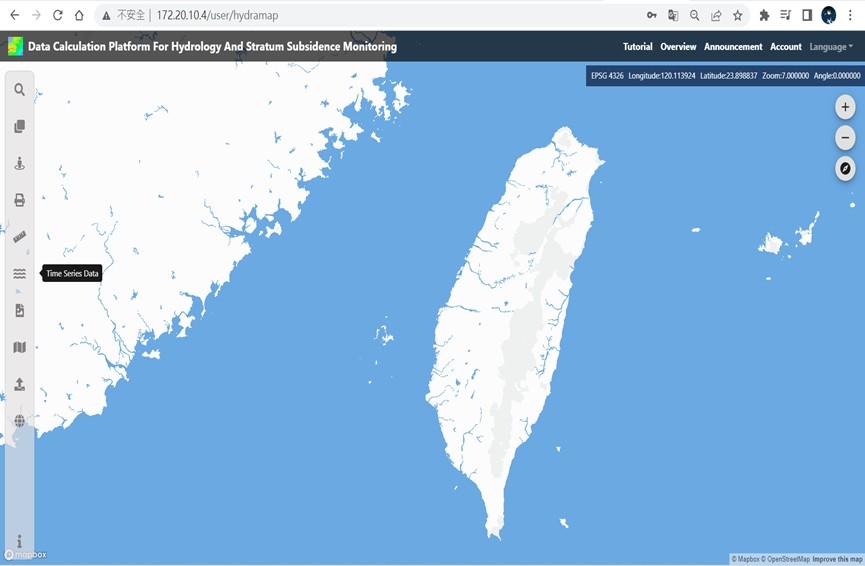Viewport: 865px width, 566px height.
Task: Open the print tool in sidebar
Action: click(x=19, y=200)
